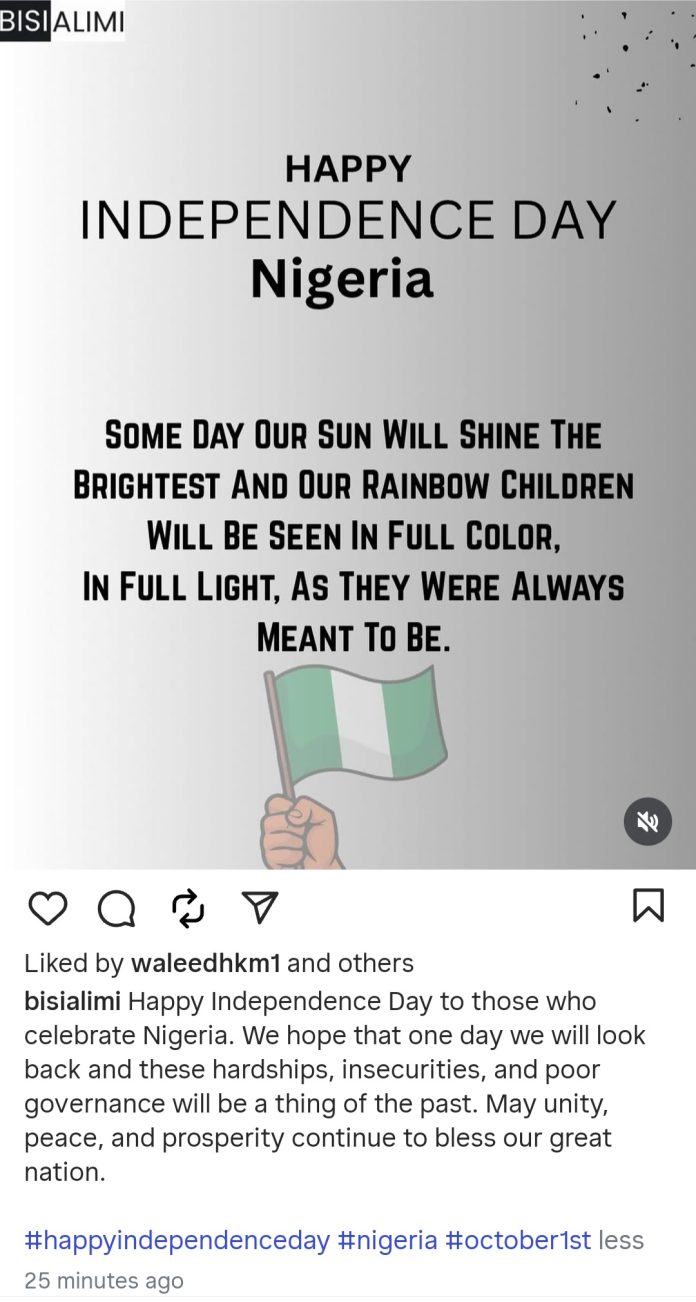Tap the #nigeria hashtag
Viewport: 696px width, 1302px height.
click(x=388, y=1241)
